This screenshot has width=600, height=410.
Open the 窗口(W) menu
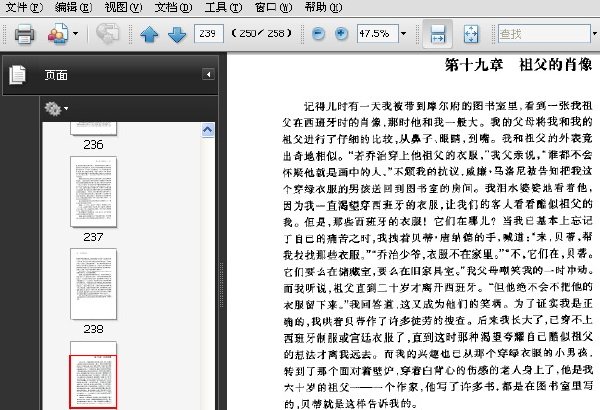(x=273, y=7)
